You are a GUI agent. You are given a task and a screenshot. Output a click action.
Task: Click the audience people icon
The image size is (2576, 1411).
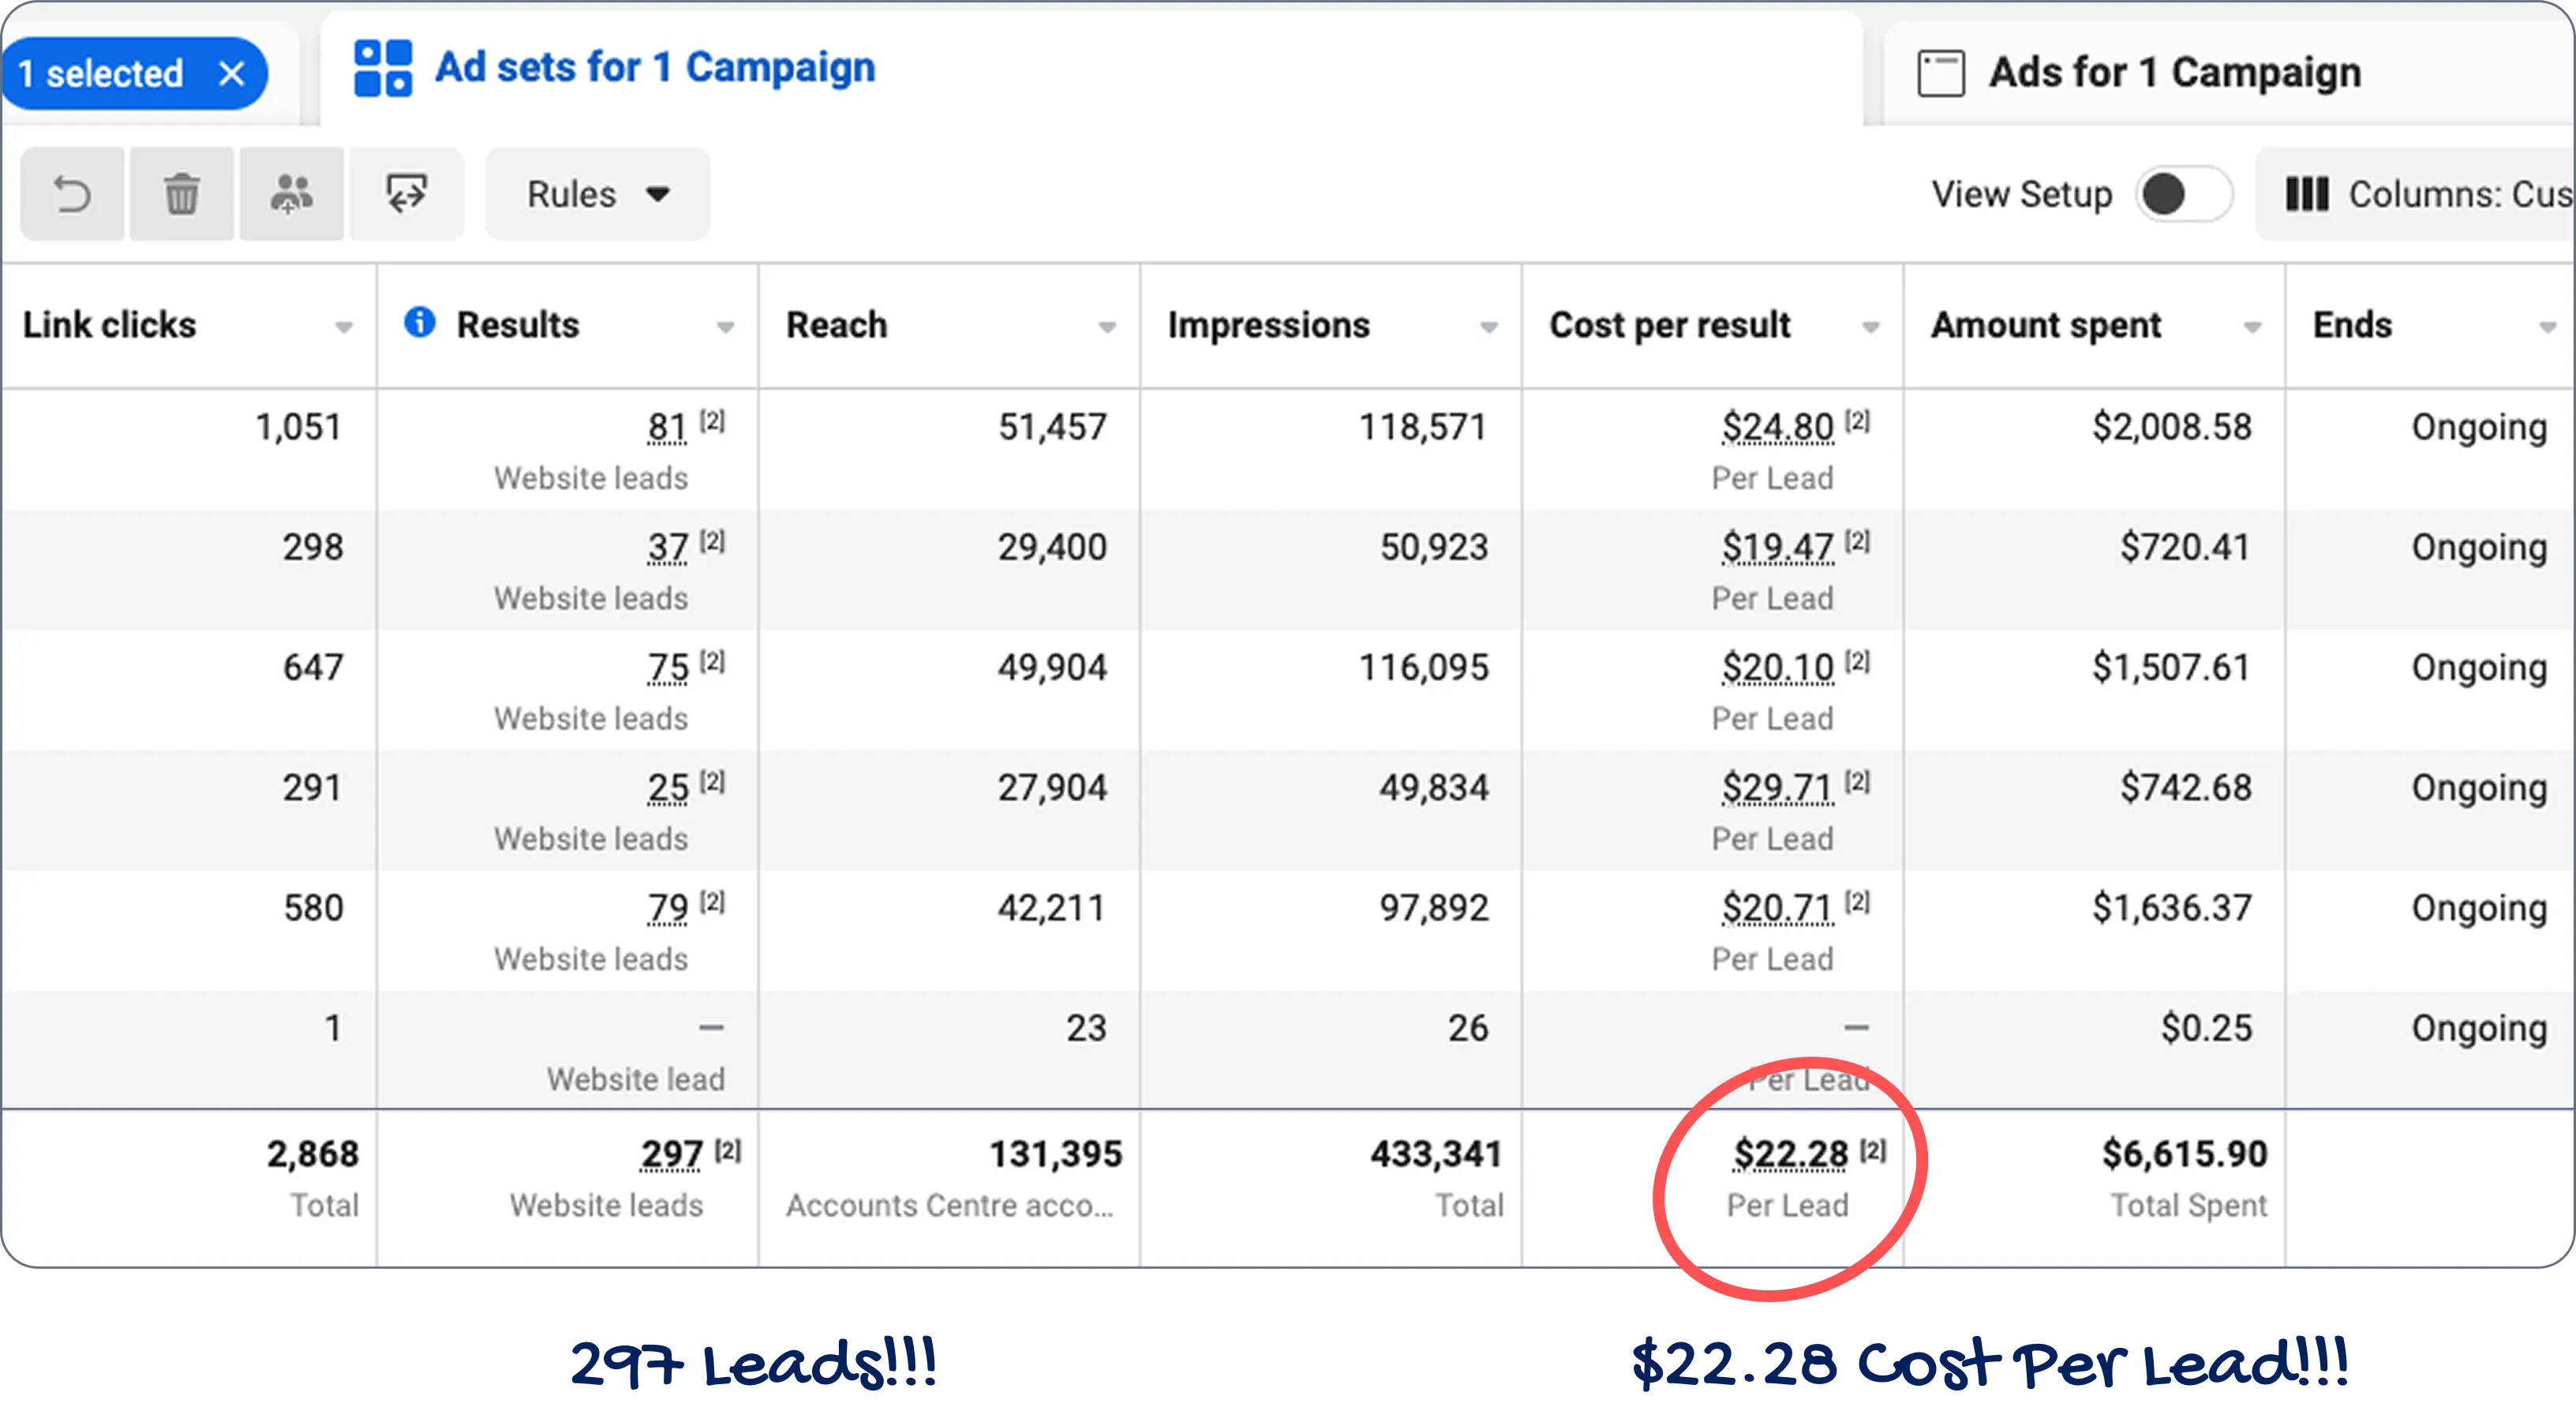tap(291, 194)
